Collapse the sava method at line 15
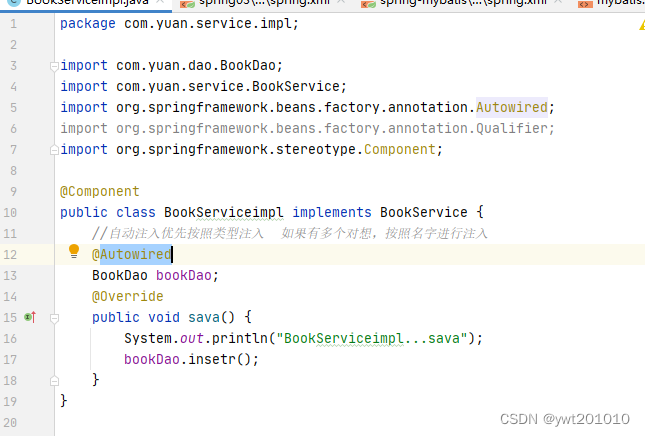 54,318
